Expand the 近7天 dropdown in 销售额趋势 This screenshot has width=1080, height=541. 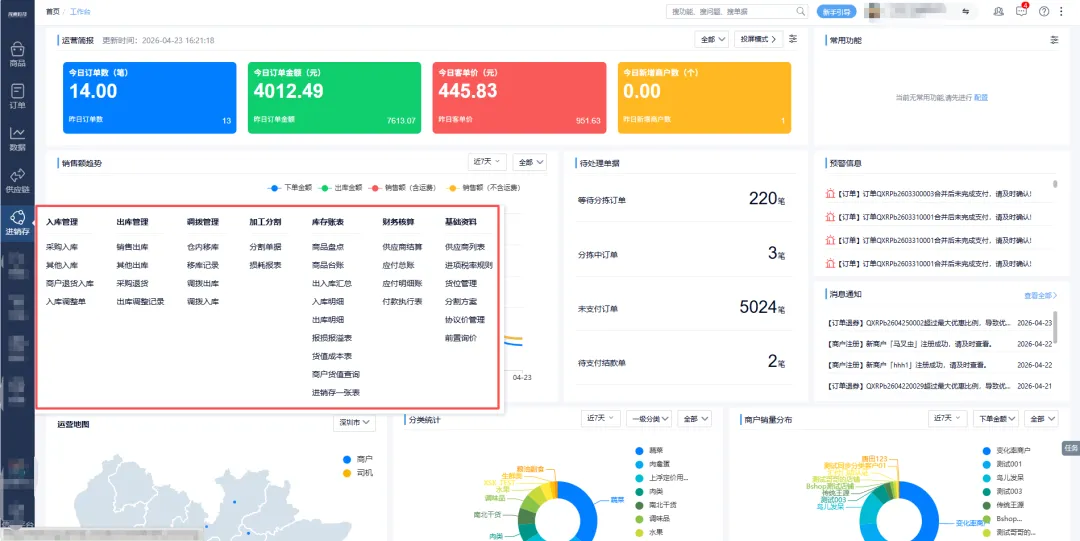coord(487,162)
